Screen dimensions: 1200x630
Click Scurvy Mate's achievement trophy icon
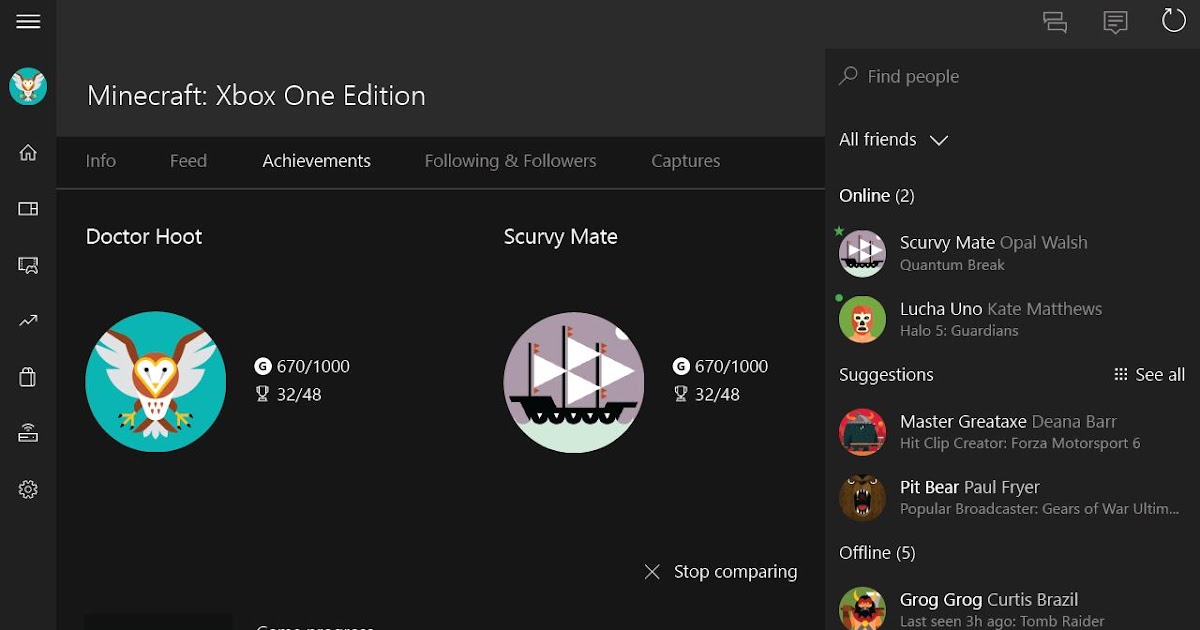point(681,394)
